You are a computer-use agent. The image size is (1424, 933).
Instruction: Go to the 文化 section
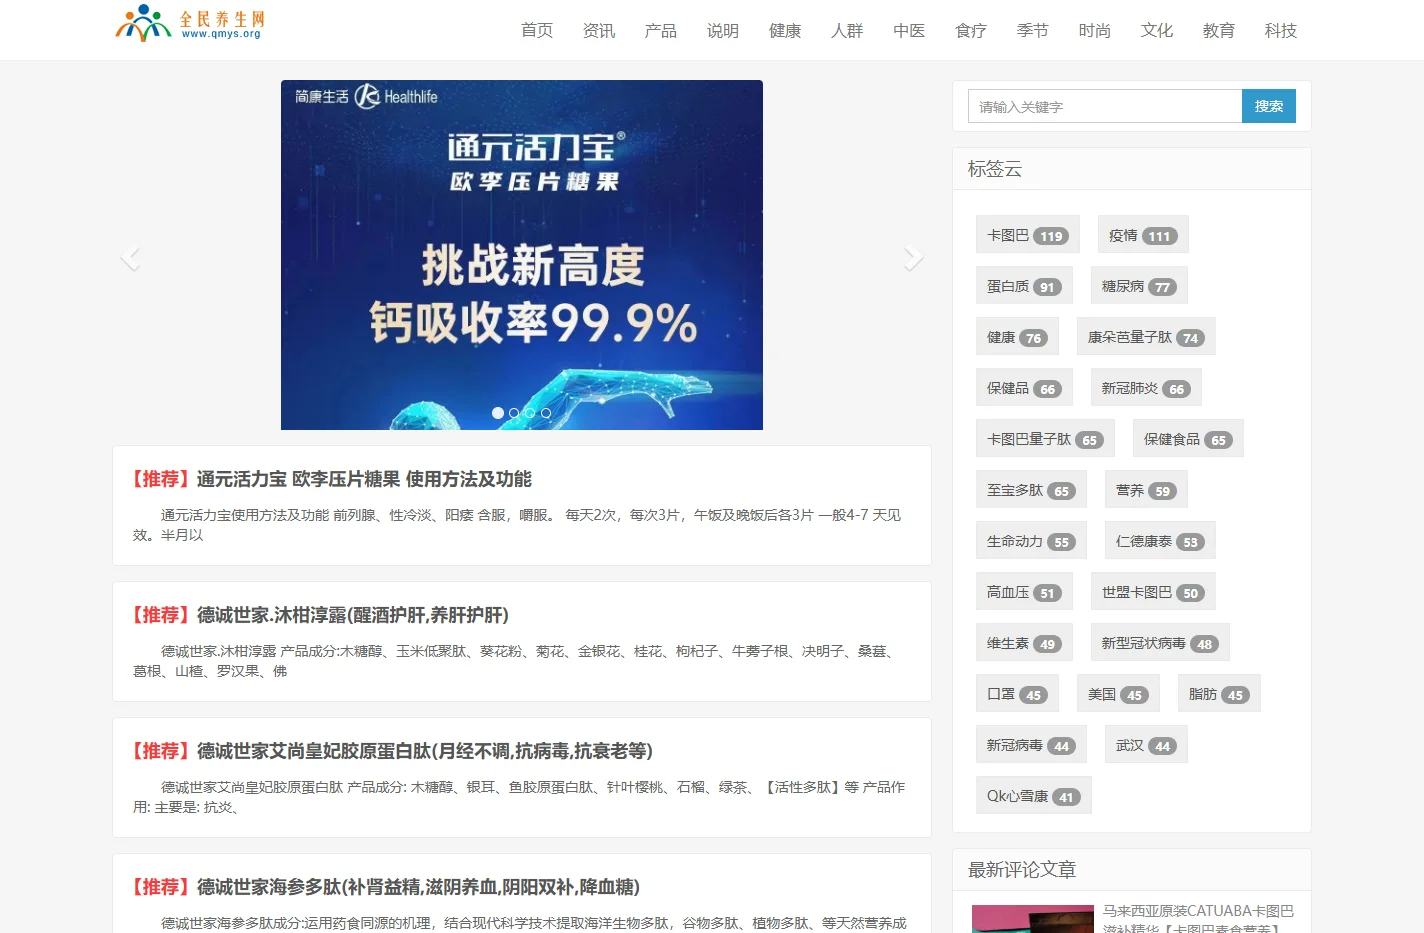[1157, 31]
